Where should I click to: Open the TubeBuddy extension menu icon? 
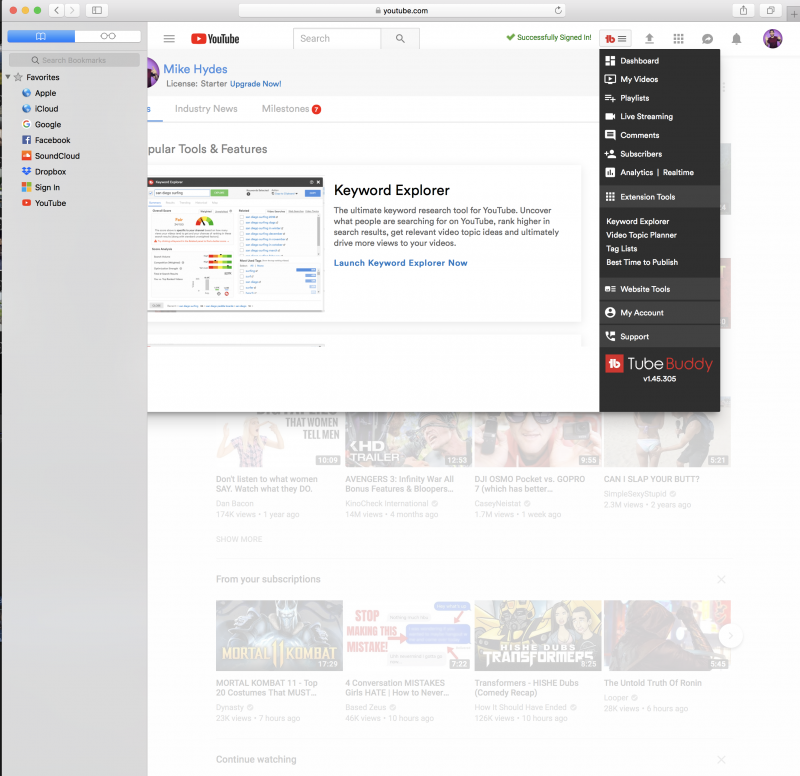coord(615,38)
